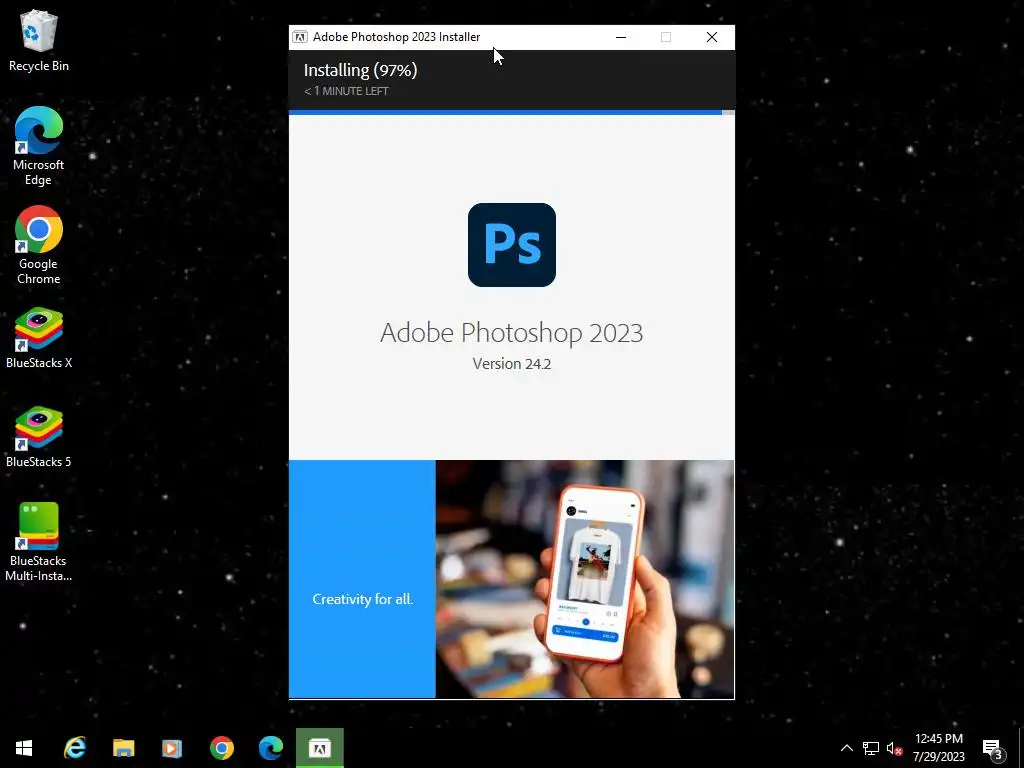The width and height of the screenshot is (1024, 768).
Task: Click the 'Adobe Photoshop 2023' heading
Action: [511, 332]
